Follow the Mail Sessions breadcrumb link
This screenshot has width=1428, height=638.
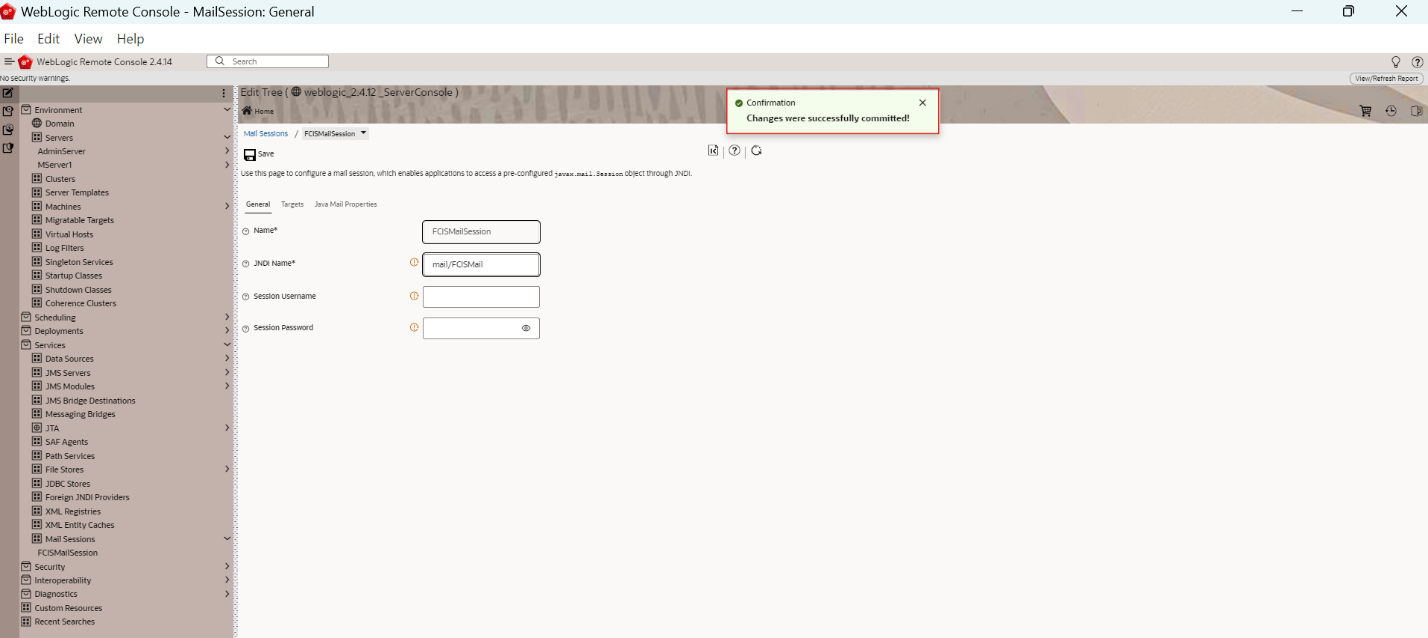click(266, 133)
